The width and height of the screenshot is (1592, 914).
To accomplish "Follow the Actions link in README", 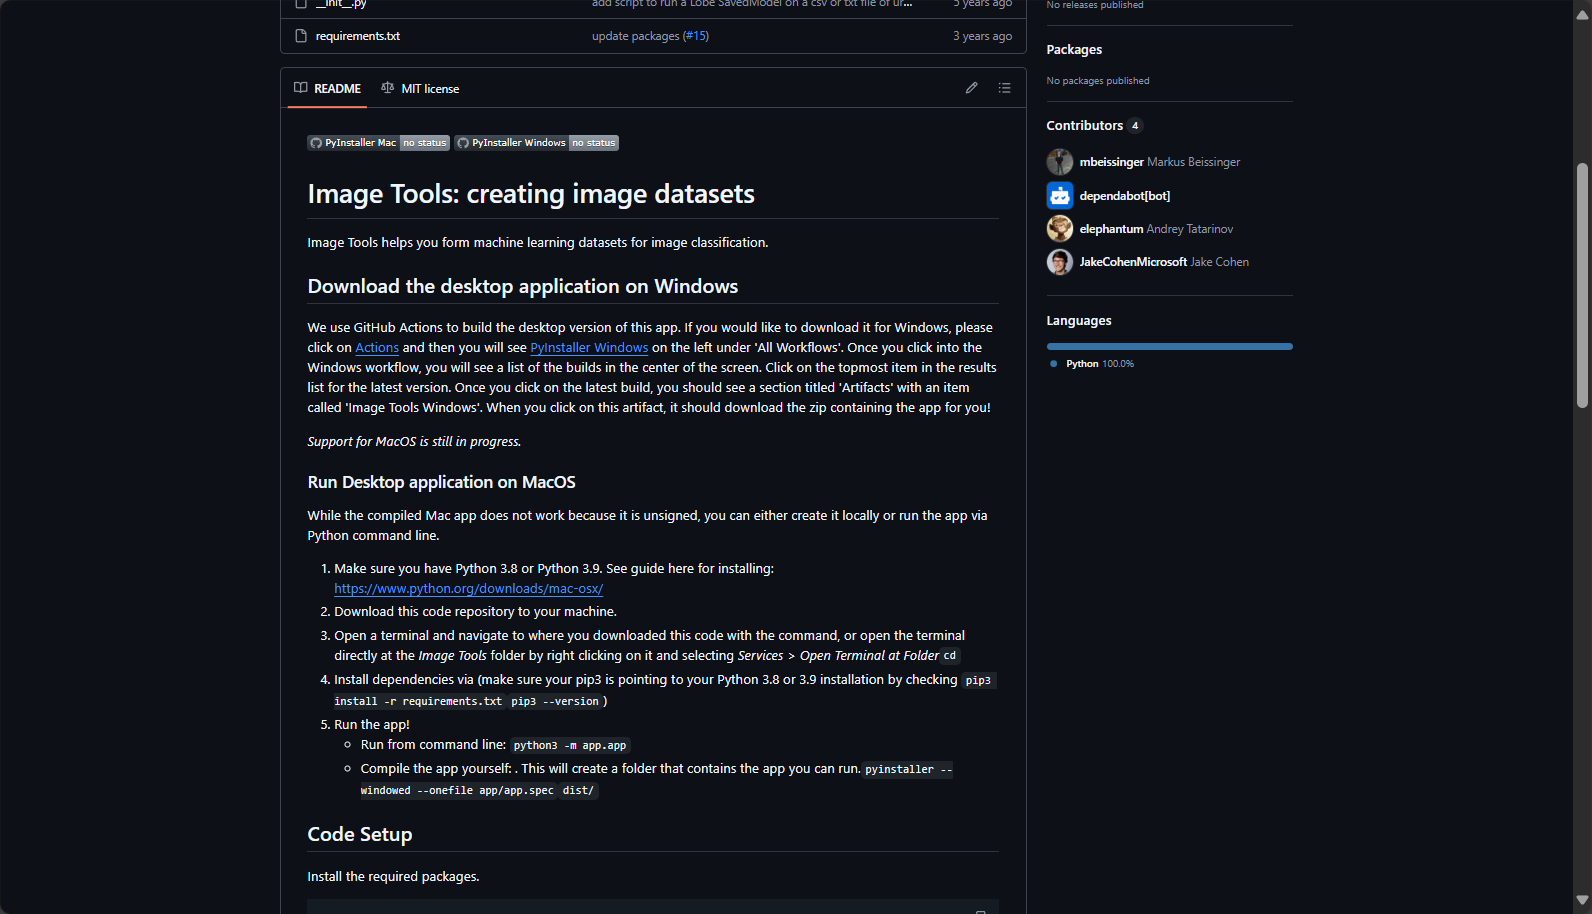I will click(x=377, y=348).
